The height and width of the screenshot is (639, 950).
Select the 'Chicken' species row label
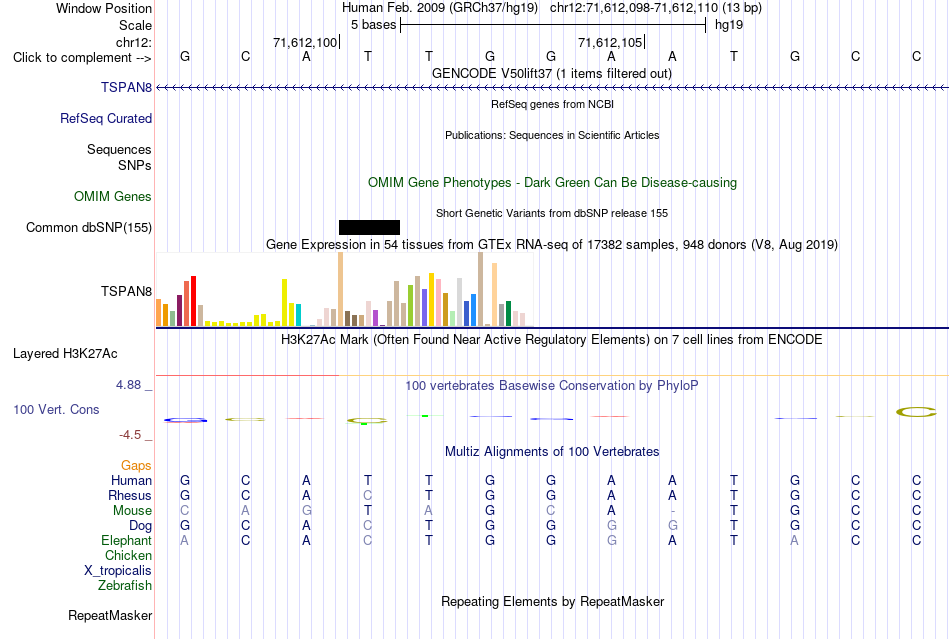[128, 555]
